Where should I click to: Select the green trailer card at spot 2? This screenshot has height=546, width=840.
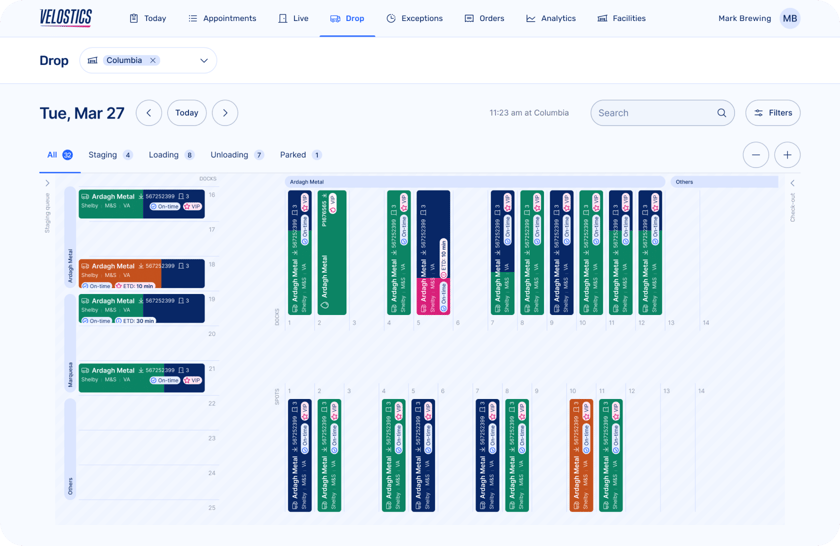click(329, 455)
